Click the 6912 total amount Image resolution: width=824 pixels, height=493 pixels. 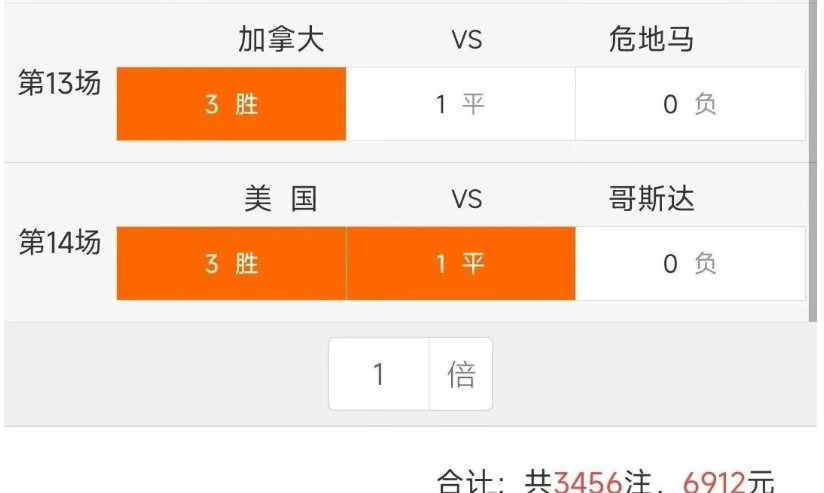point(715,478)
